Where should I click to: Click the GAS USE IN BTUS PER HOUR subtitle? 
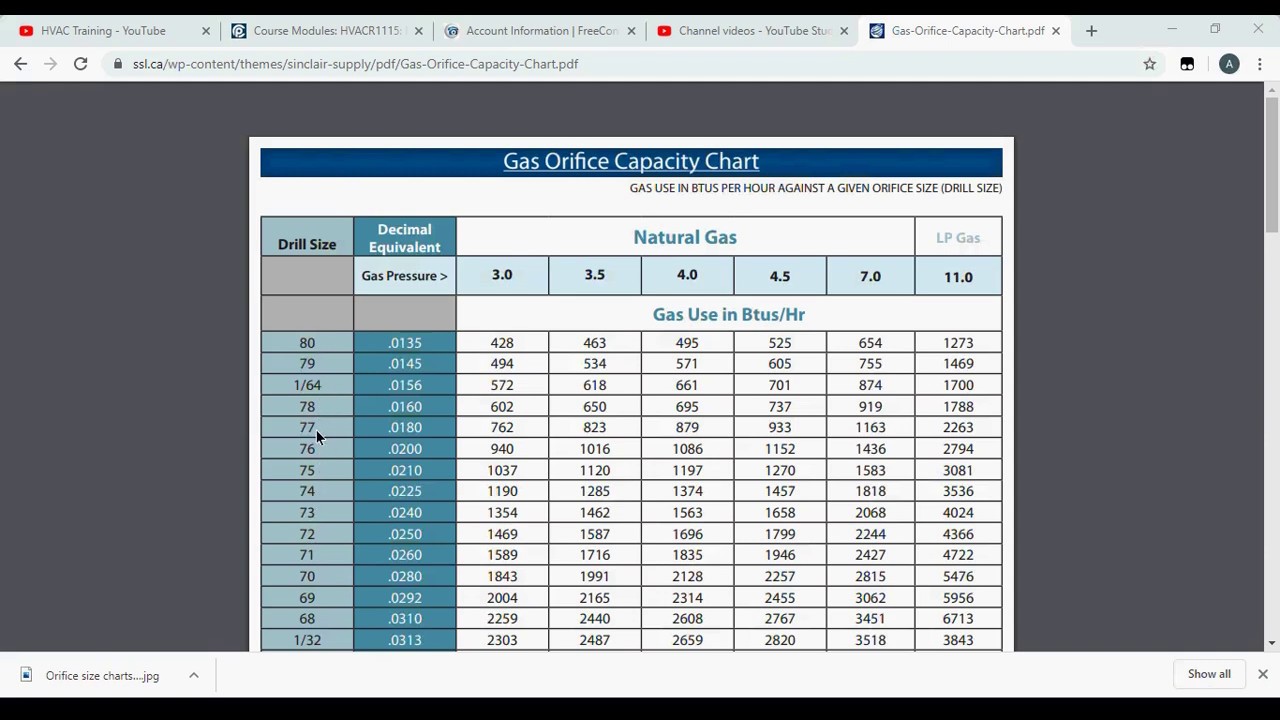[816, 188]
